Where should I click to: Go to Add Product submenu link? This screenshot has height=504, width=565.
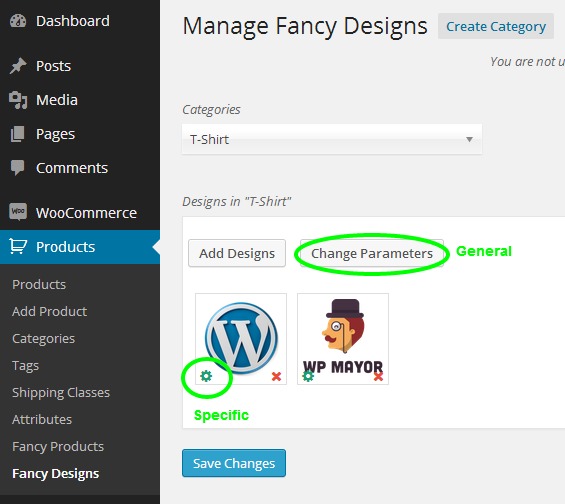pyautogui.click(x=49, y=312)
